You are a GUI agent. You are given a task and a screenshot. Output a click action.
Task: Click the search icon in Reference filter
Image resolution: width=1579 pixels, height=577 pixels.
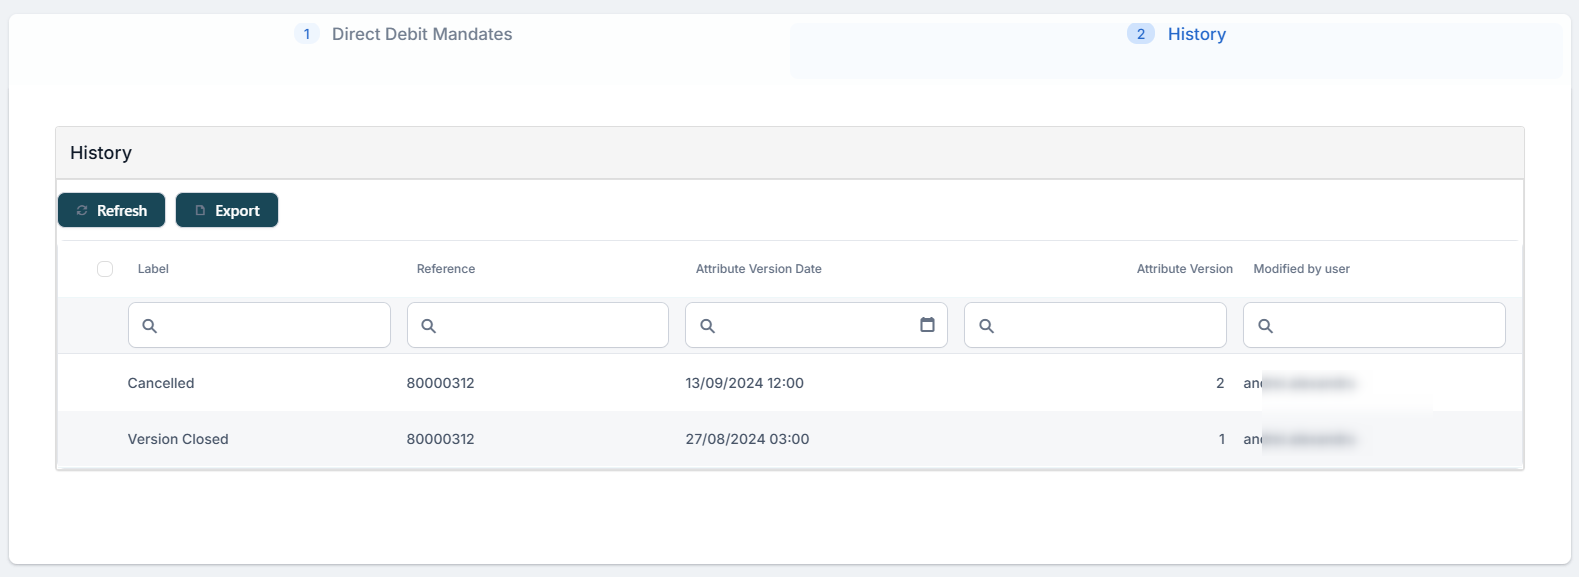428,326
